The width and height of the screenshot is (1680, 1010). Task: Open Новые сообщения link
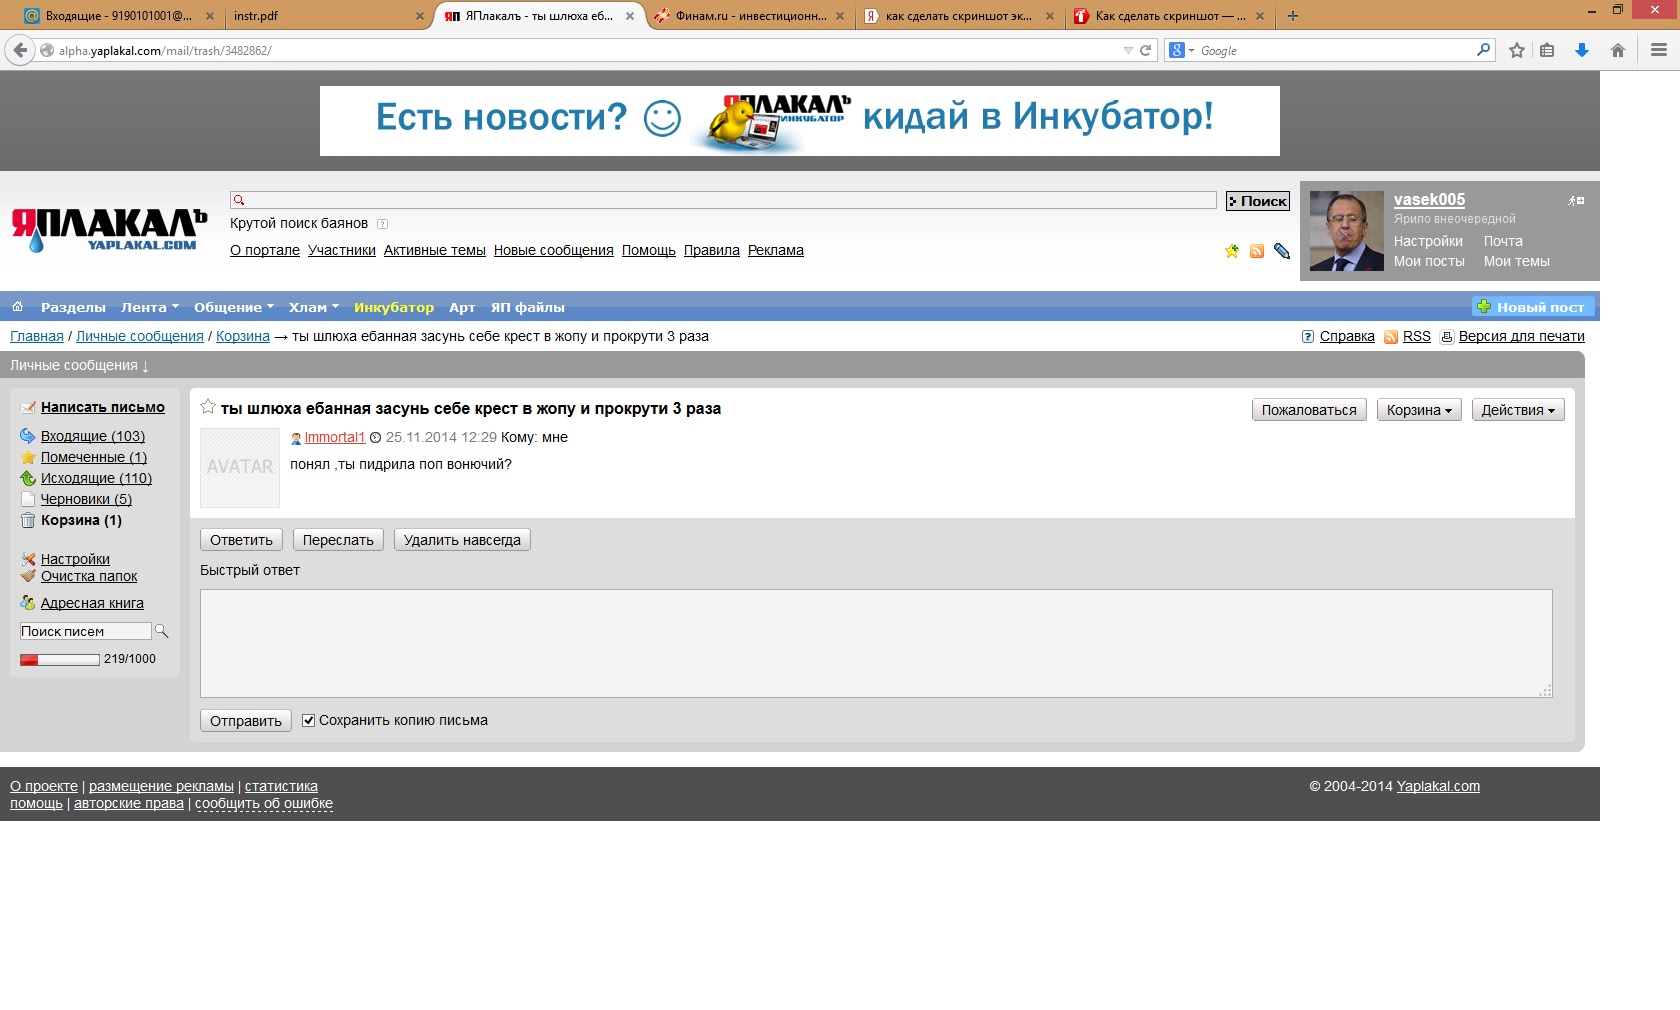coord(554,251)
